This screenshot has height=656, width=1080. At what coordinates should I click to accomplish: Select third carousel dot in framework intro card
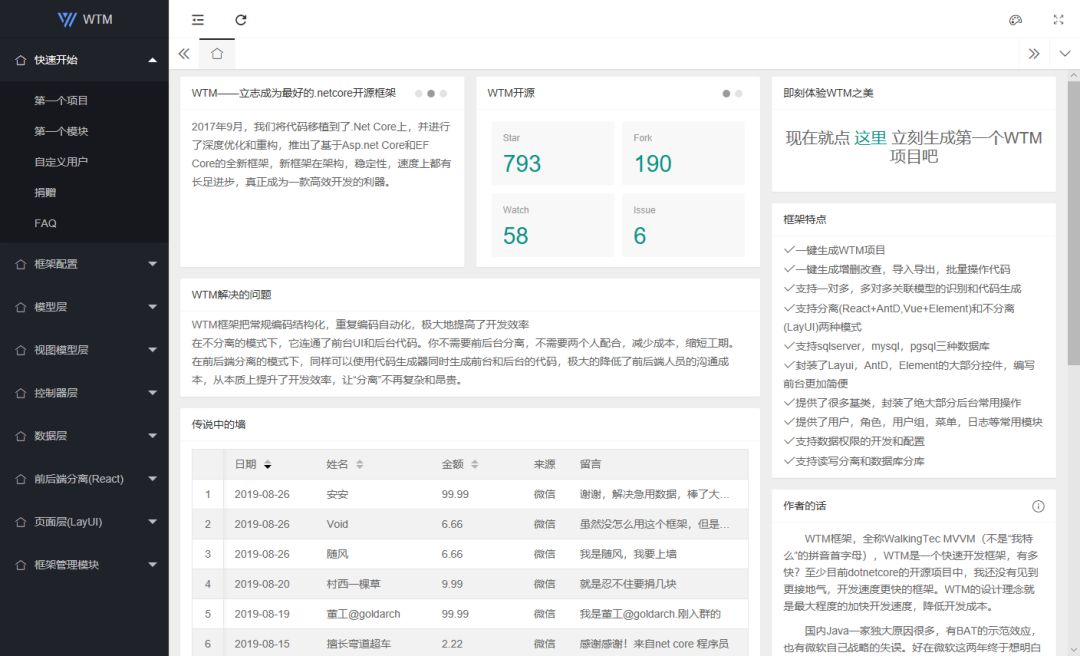(x=443, y=94)
